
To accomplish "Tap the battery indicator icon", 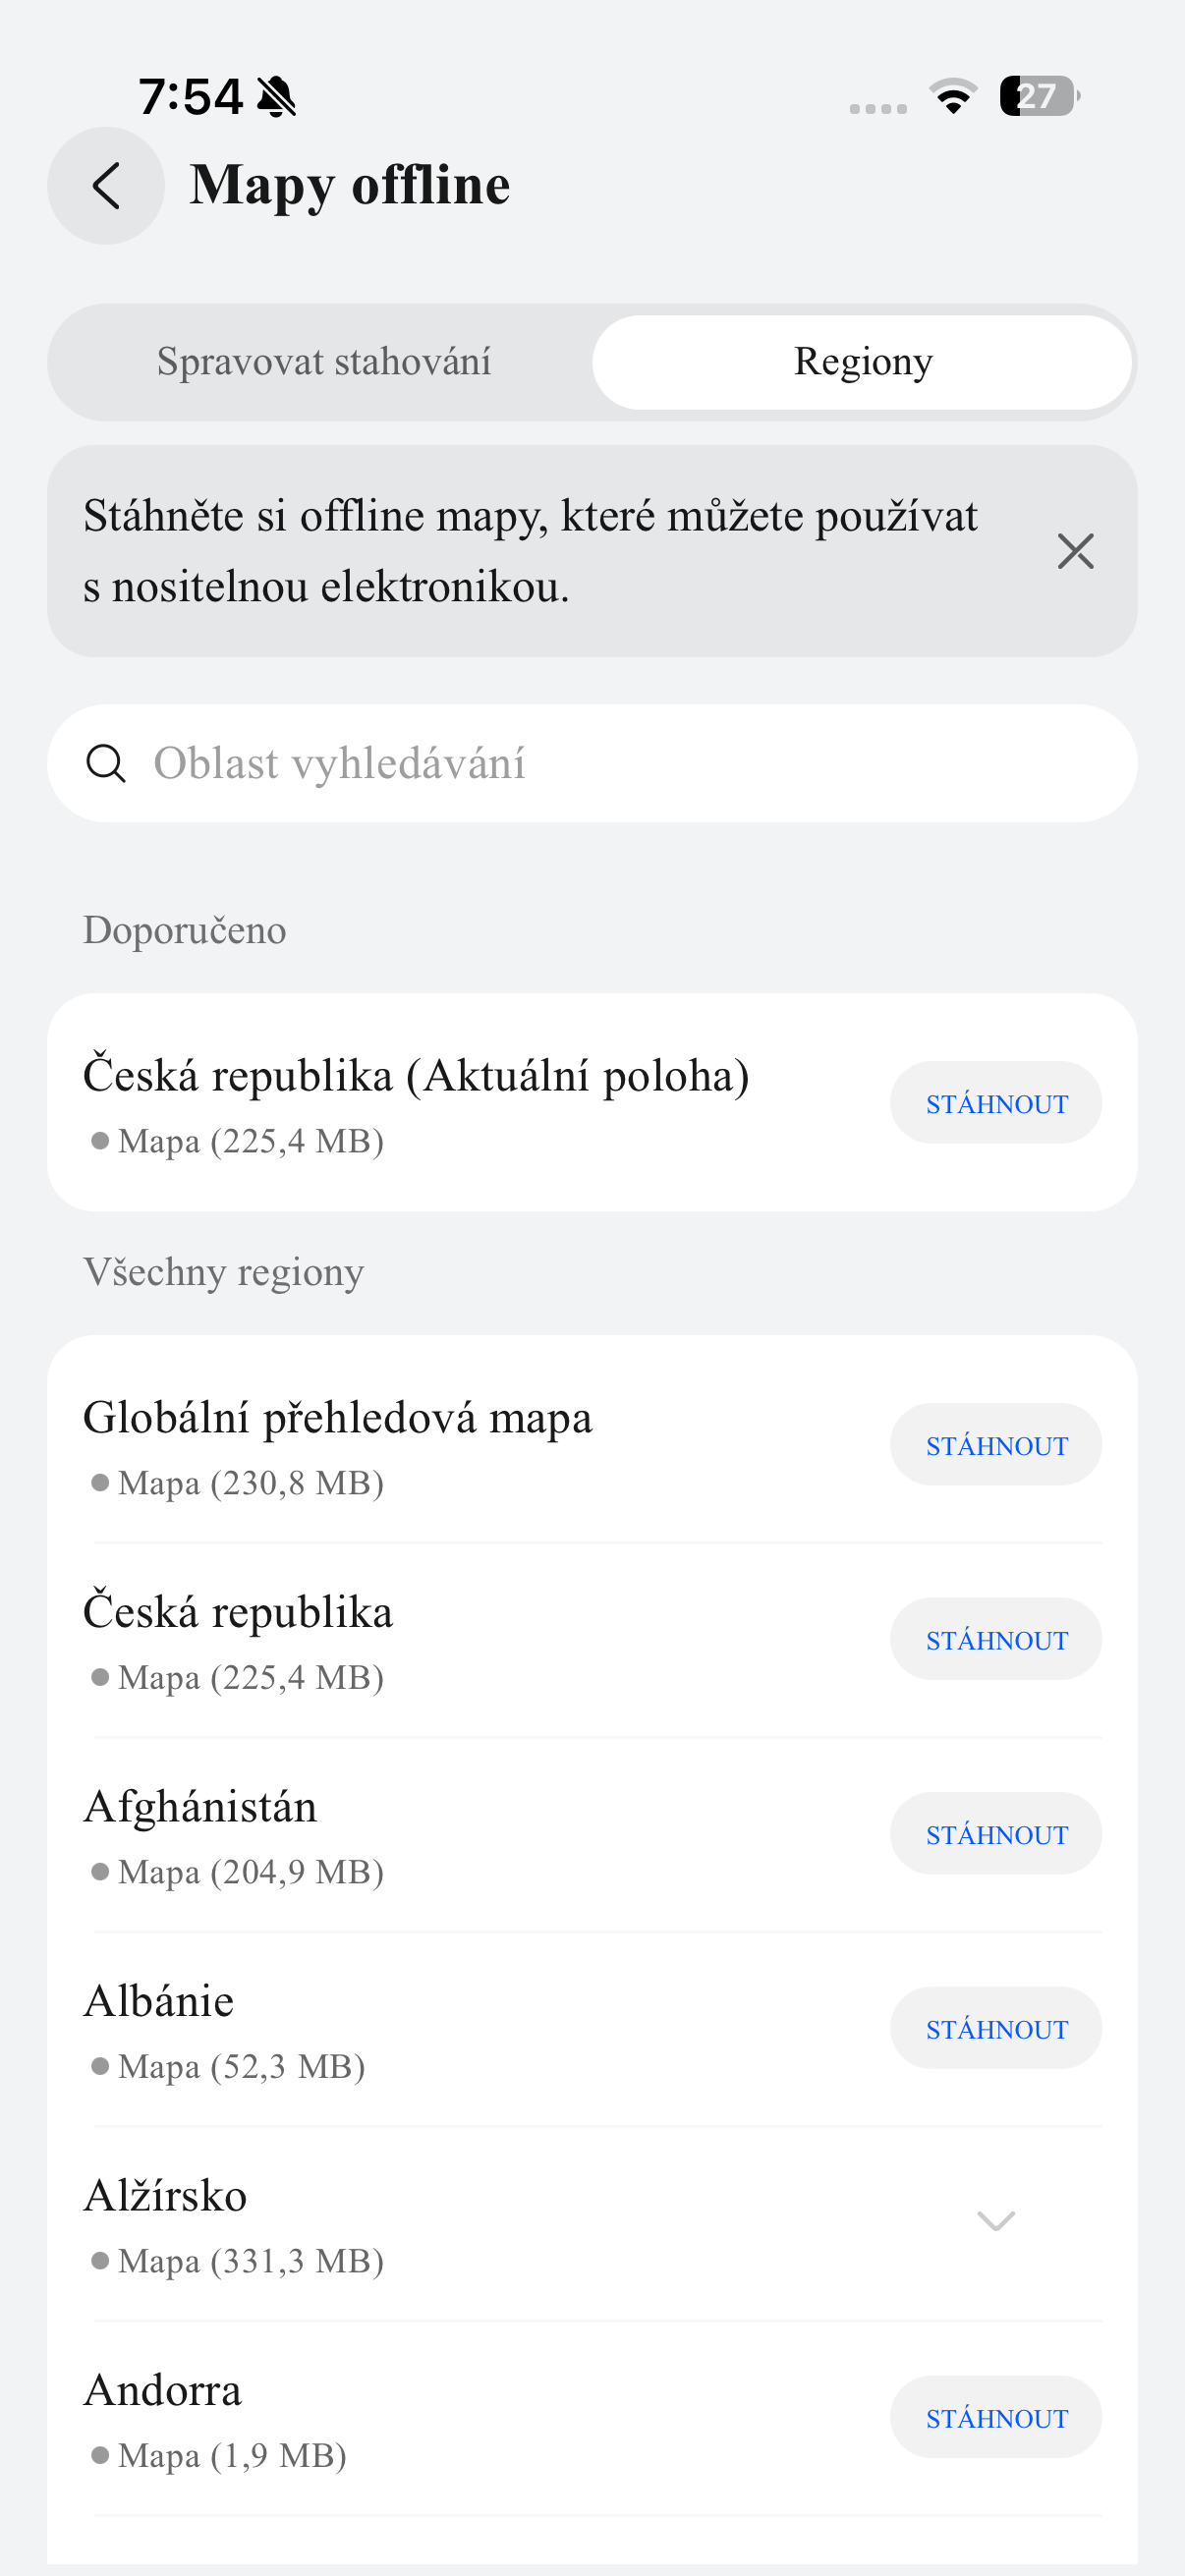I will (1039, 97).
